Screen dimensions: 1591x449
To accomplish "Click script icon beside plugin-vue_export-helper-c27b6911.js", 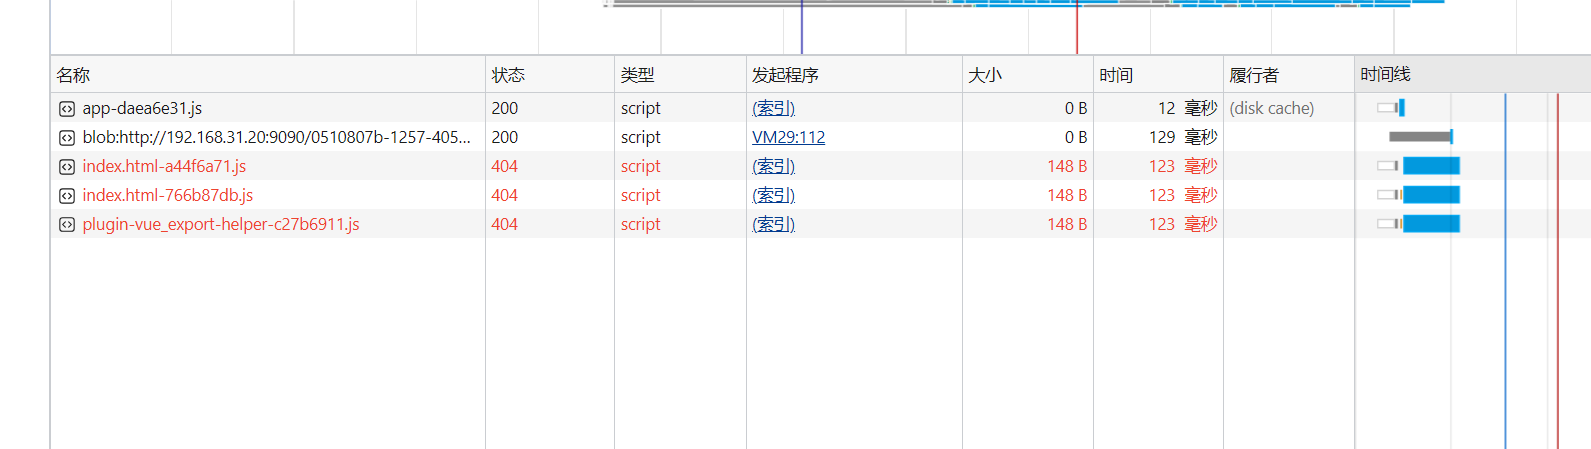I will point(66,224).
